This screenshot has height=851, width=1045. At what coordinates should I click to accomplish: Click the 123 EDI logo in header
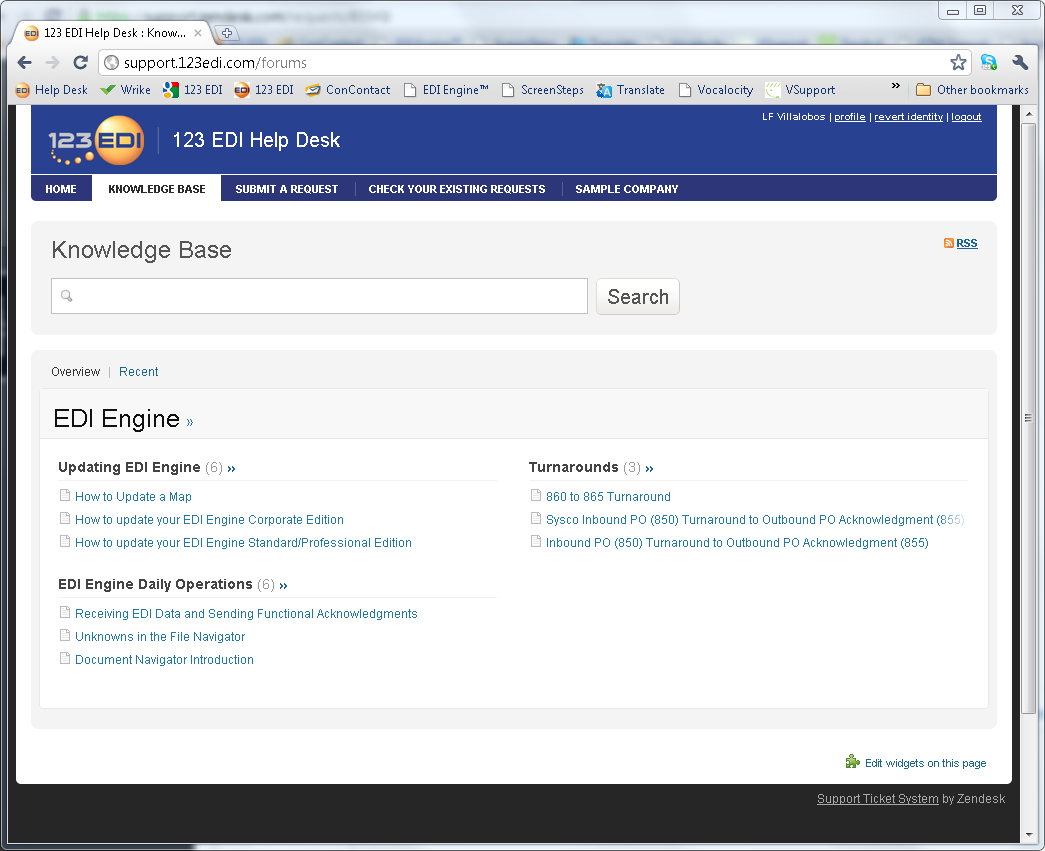97,140
